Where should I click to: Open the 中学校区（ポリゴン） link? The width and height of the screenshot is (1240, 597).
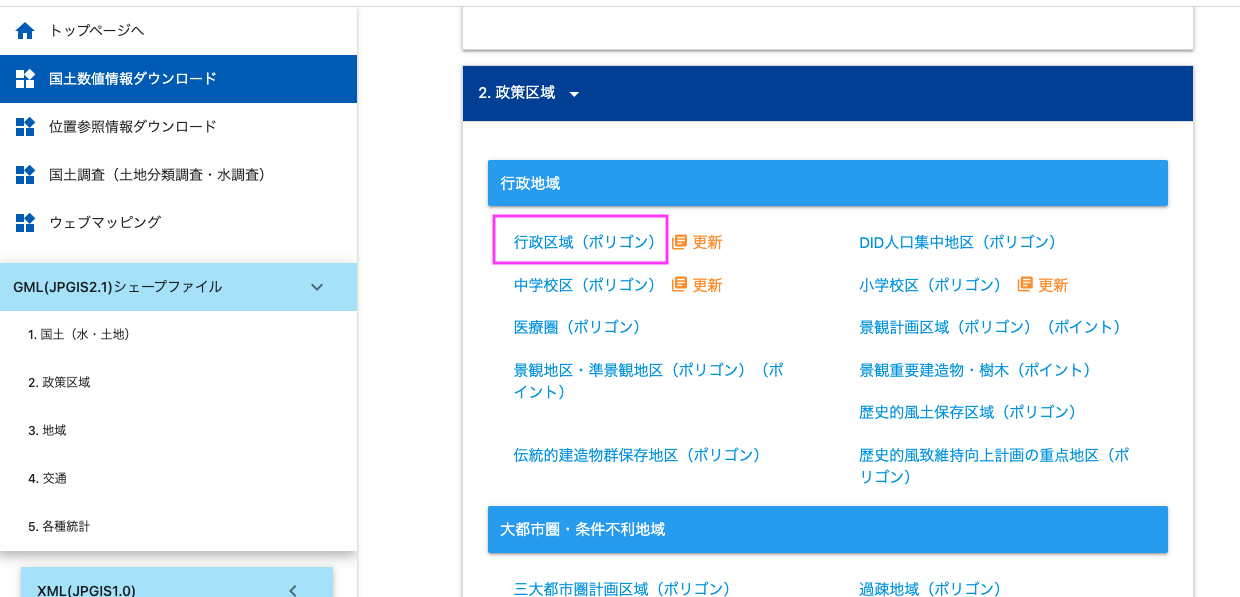[585, 285]
